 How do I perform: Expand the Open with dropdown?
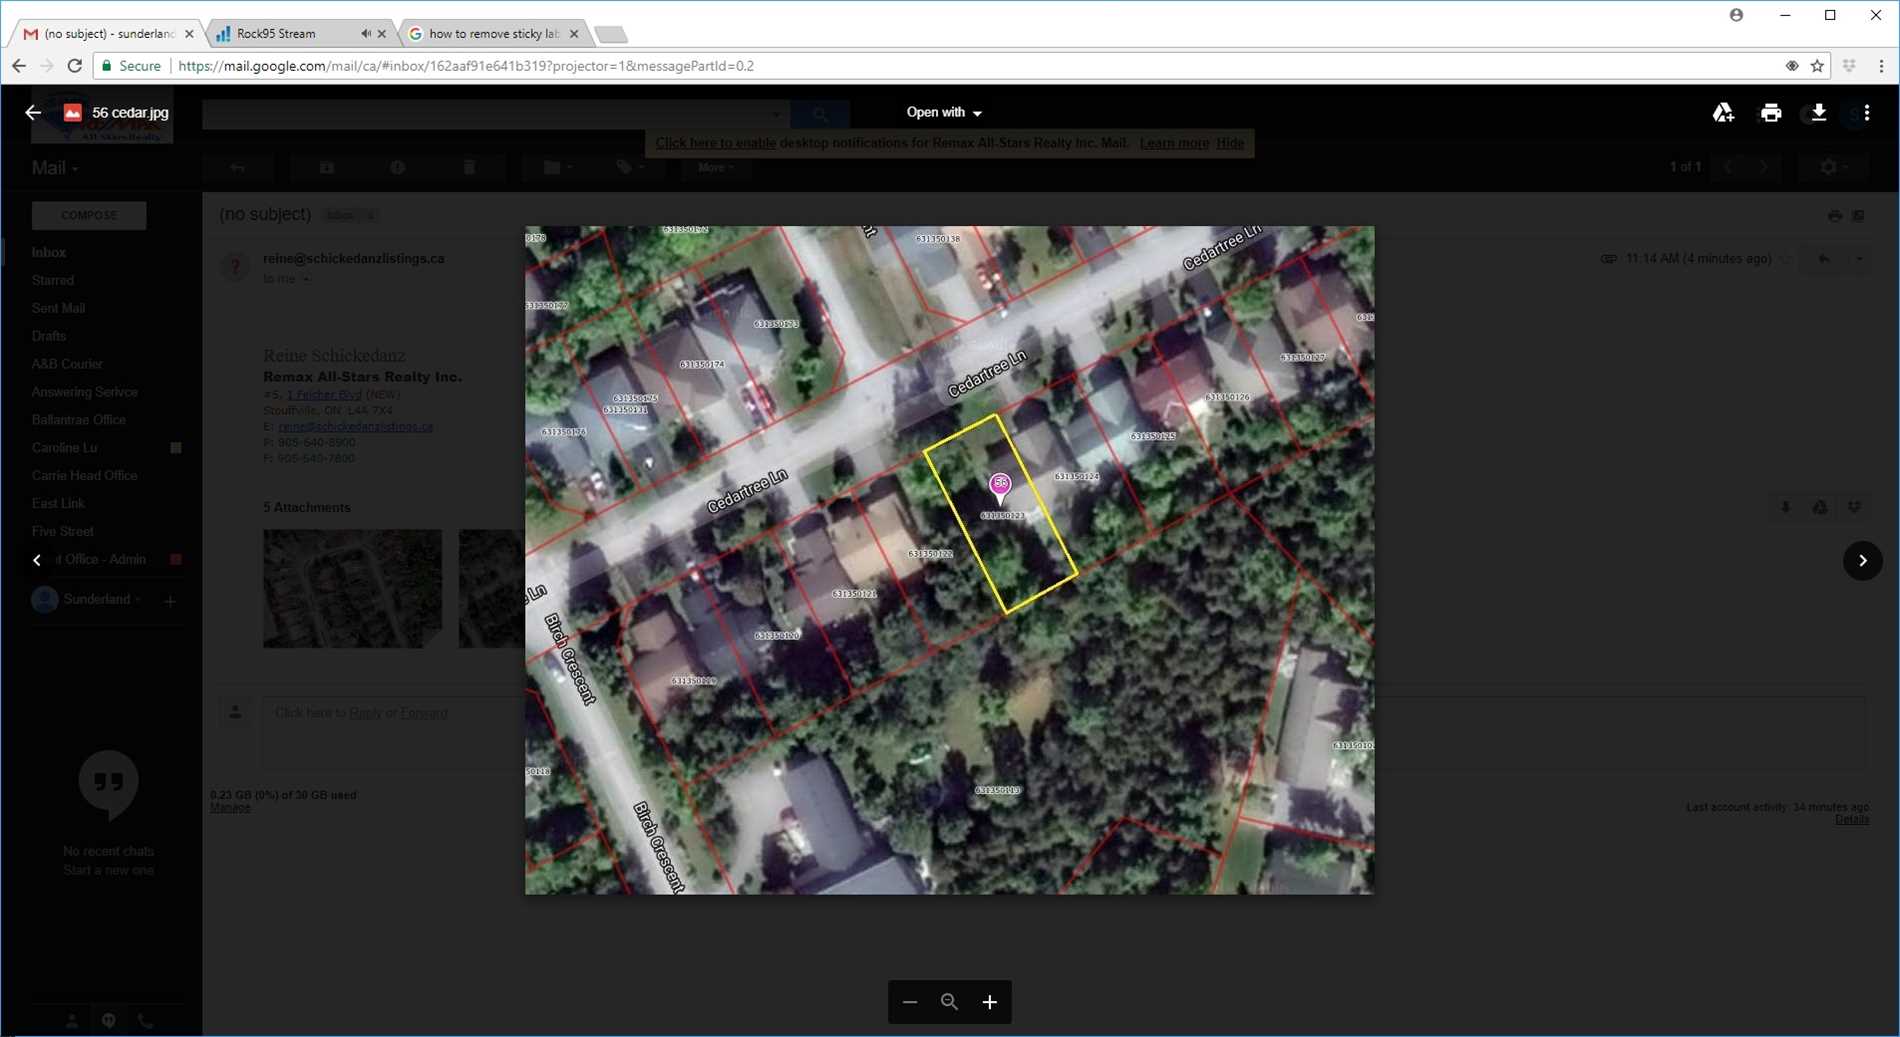point(944,112)
